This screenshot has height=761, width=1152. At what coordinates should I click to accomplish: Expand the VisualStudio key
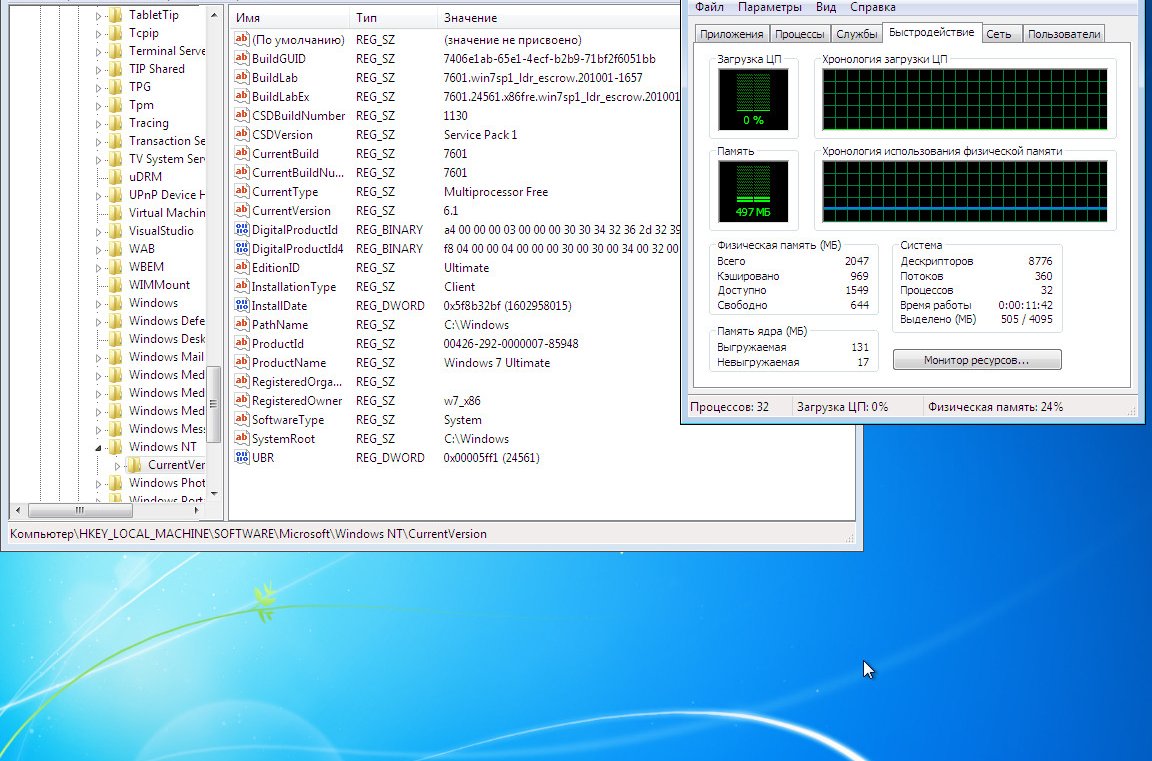coord(98,231)
